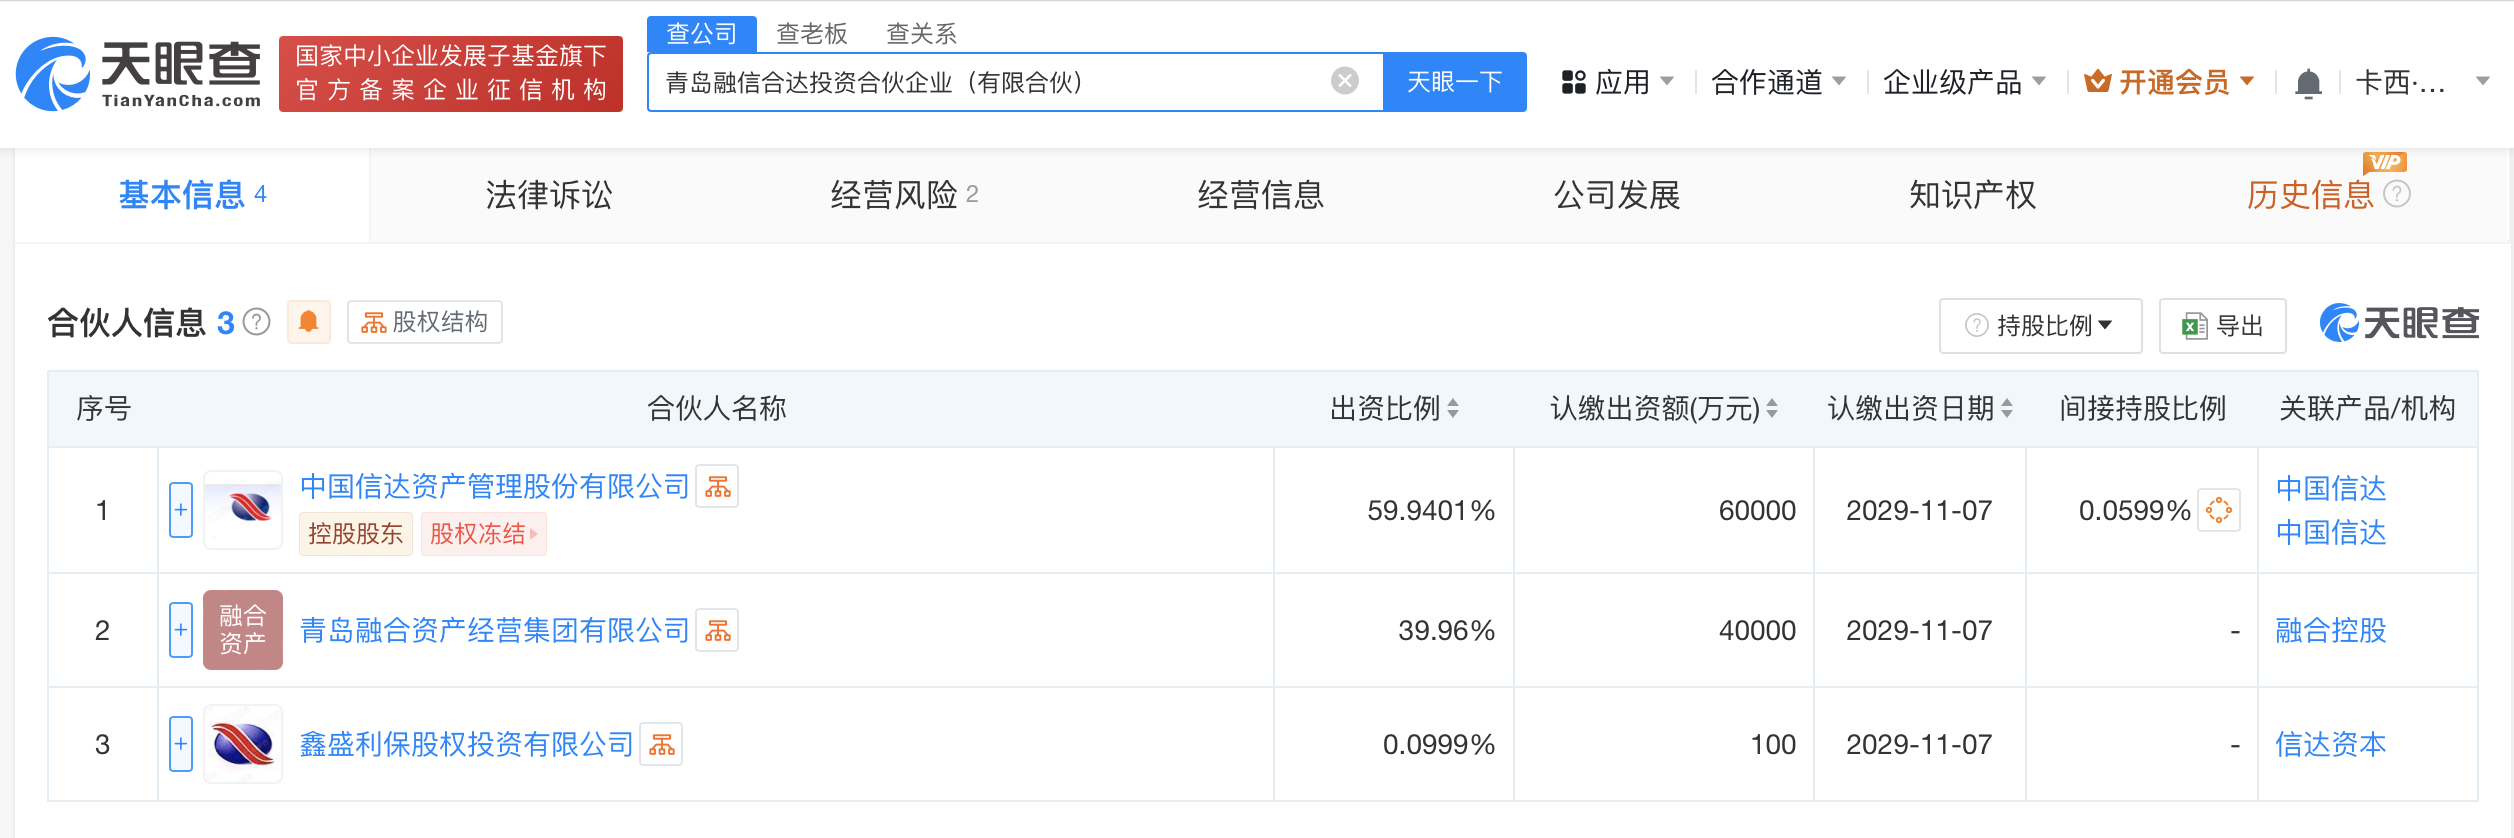Click the red 官方备案企业征信机构 banner

[451, 74]
